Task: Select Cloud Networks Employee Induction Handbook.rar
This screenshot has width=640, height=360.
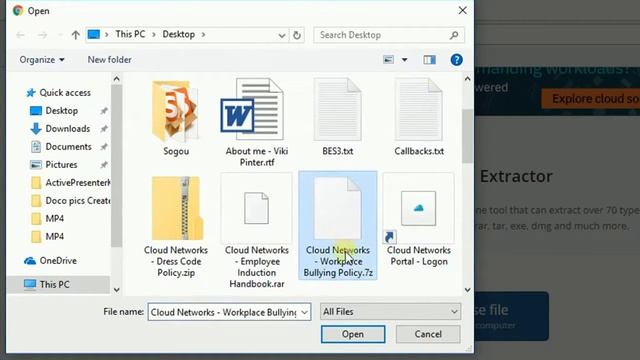Action: [x=256, y=231]
